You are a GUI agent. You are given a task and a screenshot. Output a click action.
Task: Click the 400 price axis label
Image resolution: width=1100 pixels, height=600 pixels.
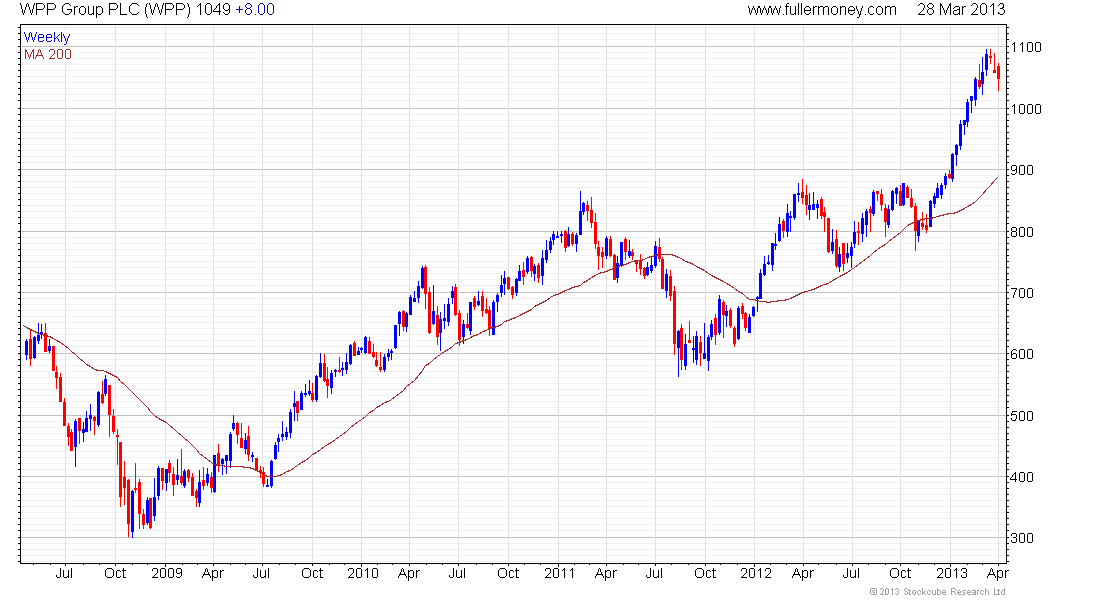[x=1021, y=477]
